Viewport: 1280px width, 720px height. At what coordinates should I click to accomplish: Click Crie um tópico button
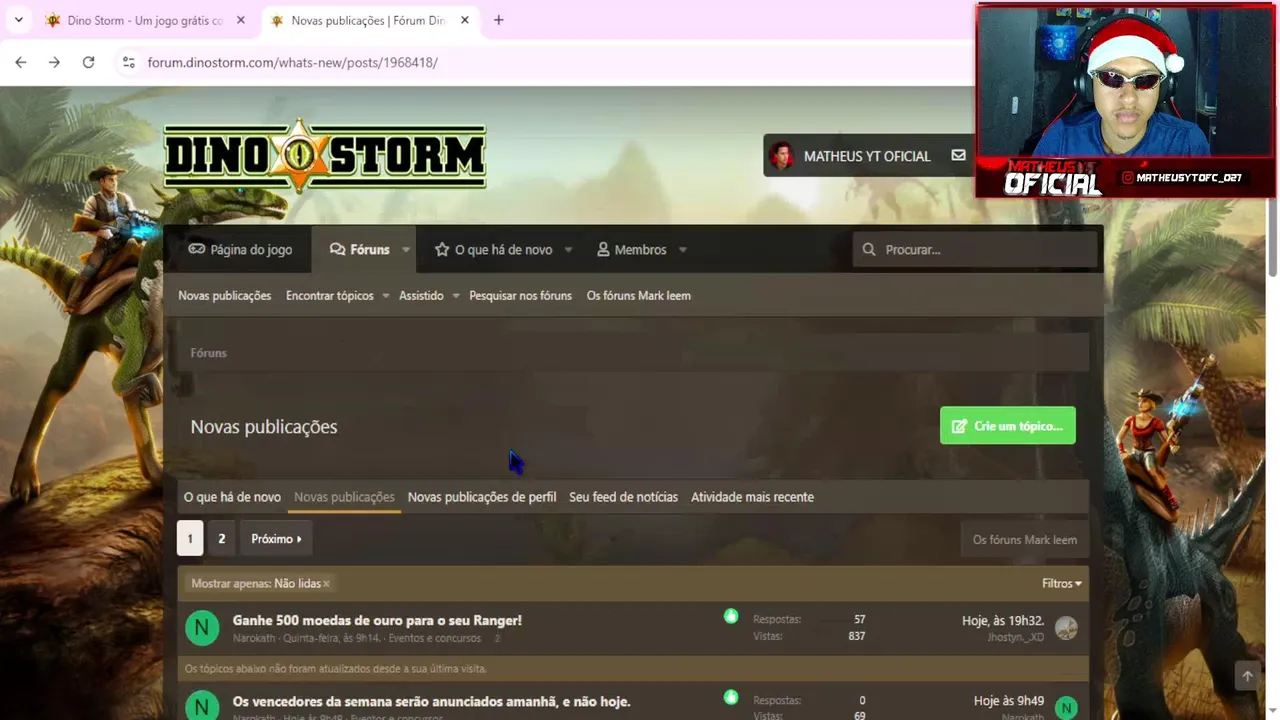pyautogui.click(x=1007, y=426)
